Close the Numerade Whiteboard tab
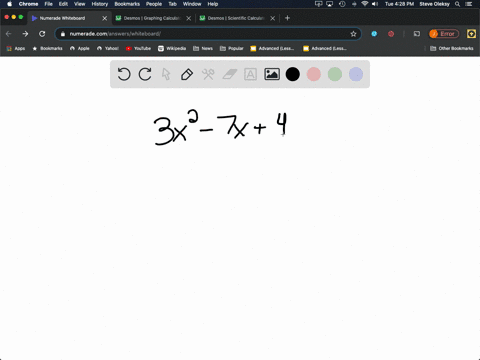The height and width of the screenshot is (360, 480). [105, 18]
